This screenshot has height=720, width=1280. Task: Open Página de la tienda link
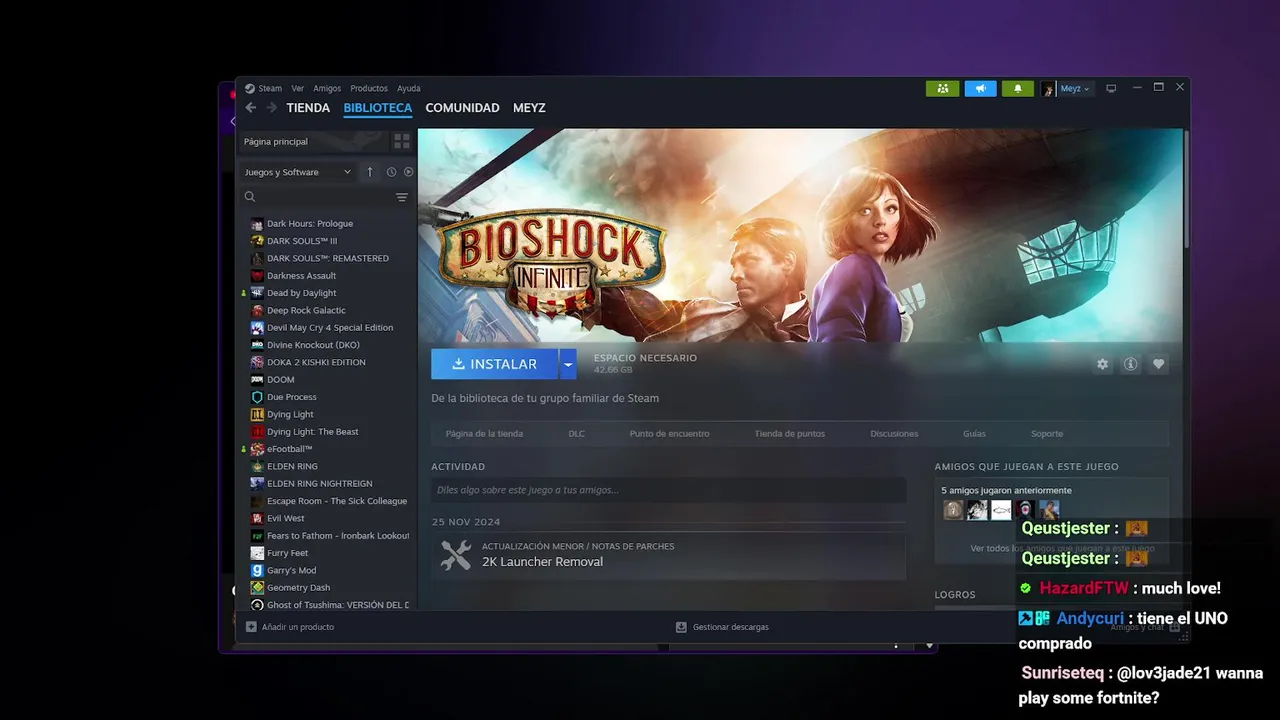[x=484, y=434]
